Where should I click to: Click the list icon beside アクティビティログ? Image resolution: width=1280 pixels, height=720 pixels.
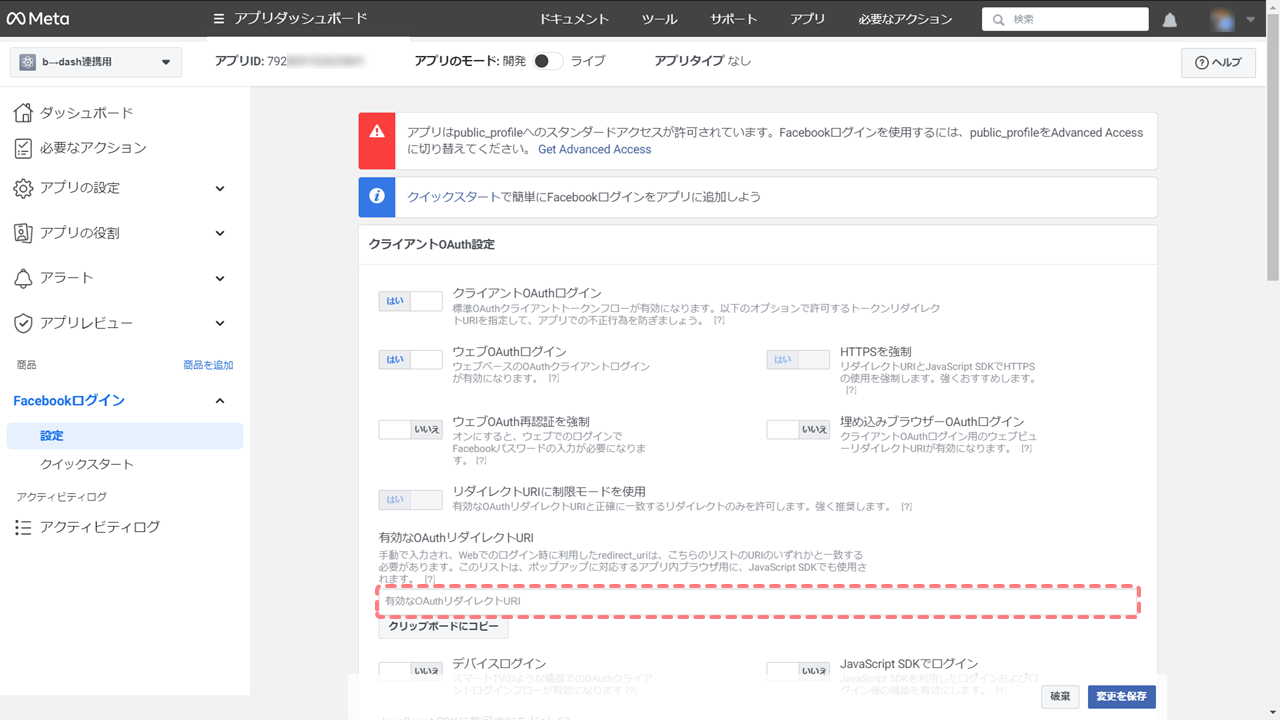(23, 527)
